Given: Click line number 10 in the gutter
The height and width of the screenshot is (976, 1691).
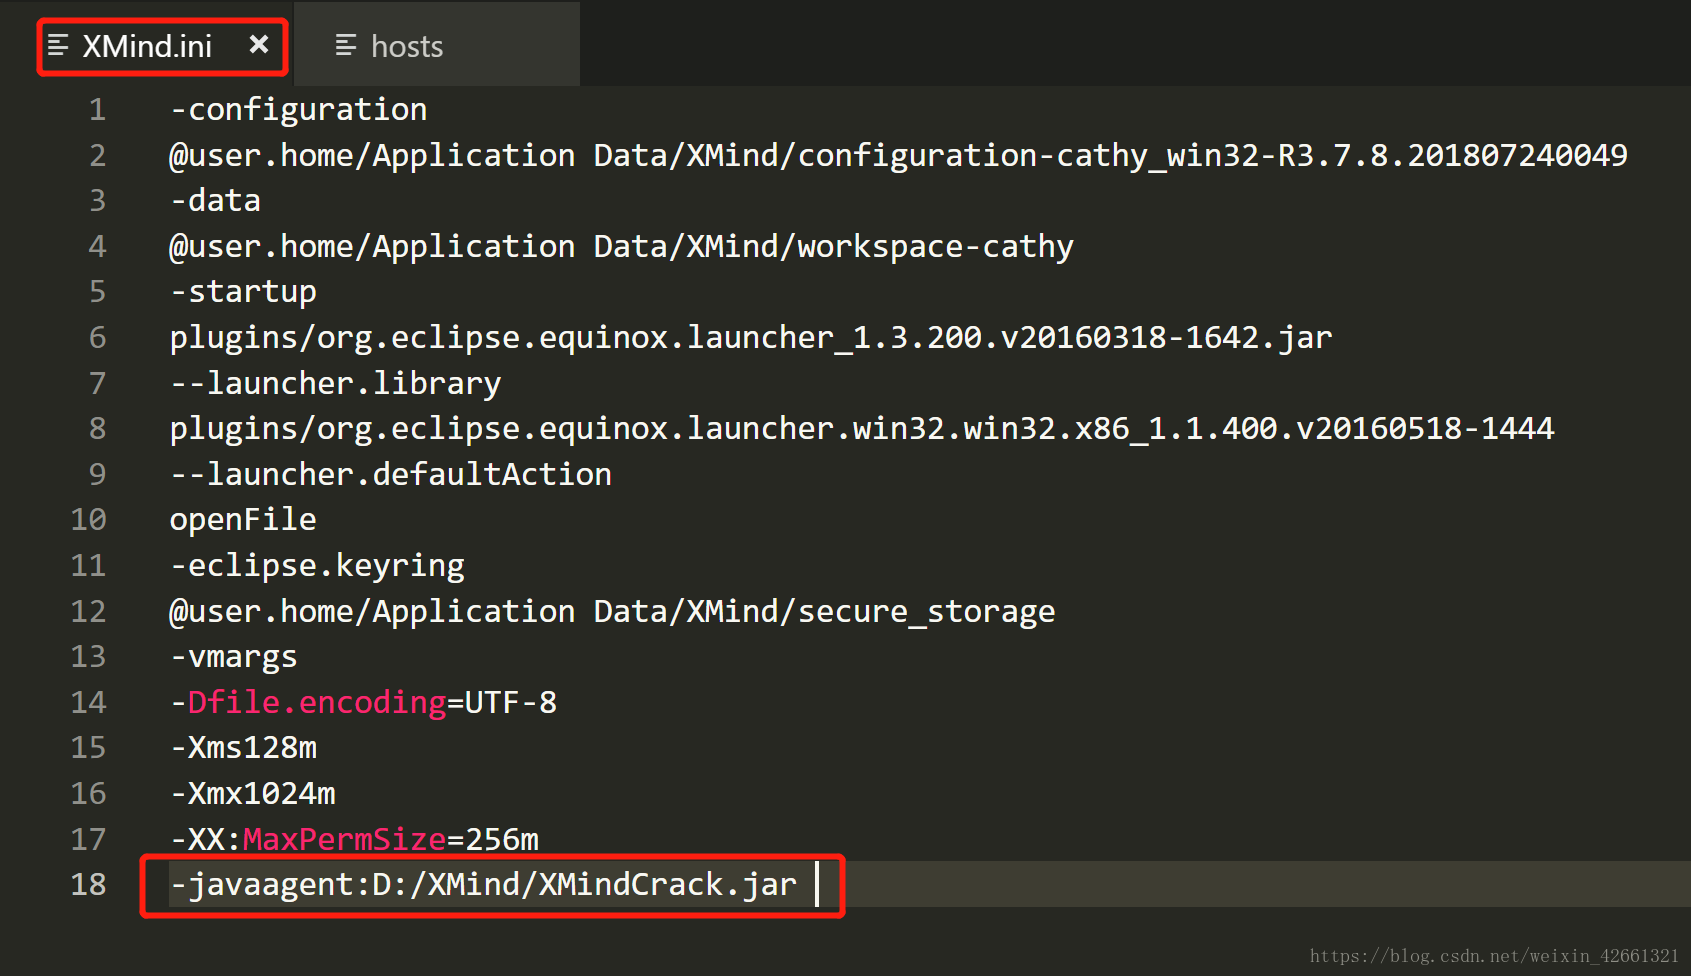Looking at the screenshot, I should [88, 519].
